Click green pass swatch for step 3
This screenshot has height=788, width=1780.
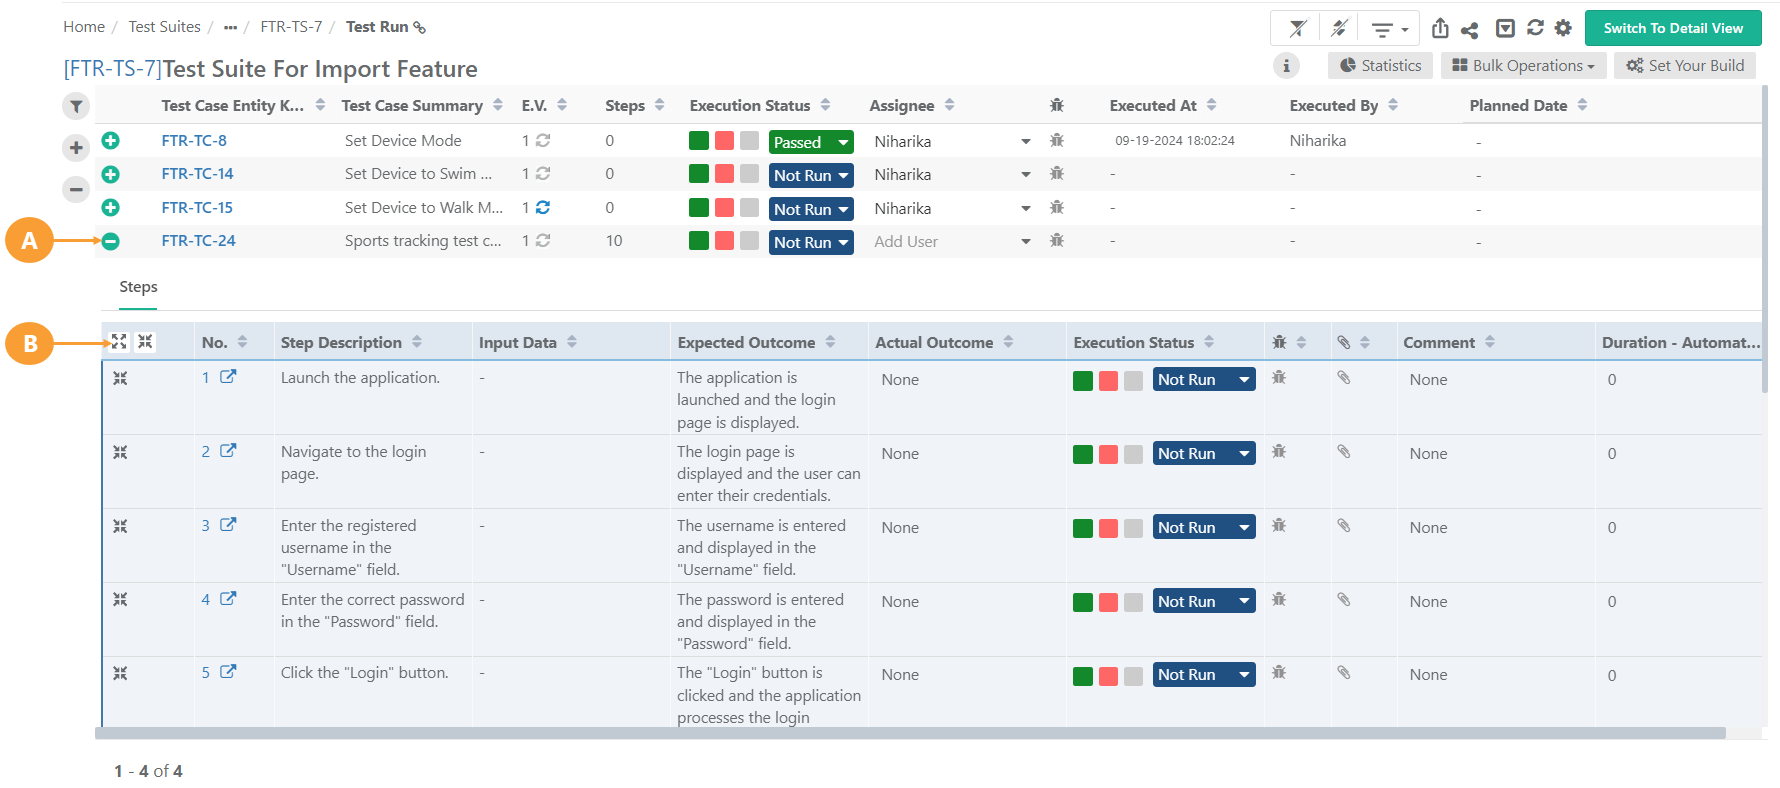pos(1082,528)
